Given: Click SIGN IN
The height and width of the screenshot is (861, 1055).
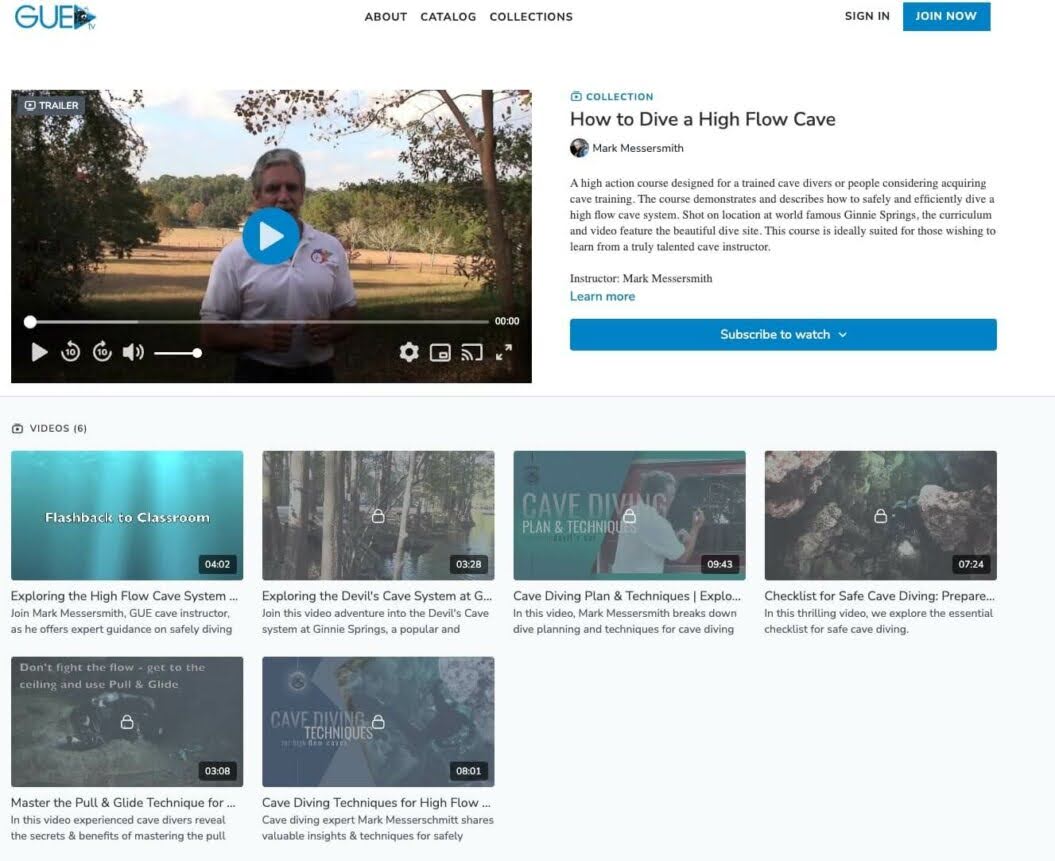Looking at the screenshot, I should tap(867, 16).
